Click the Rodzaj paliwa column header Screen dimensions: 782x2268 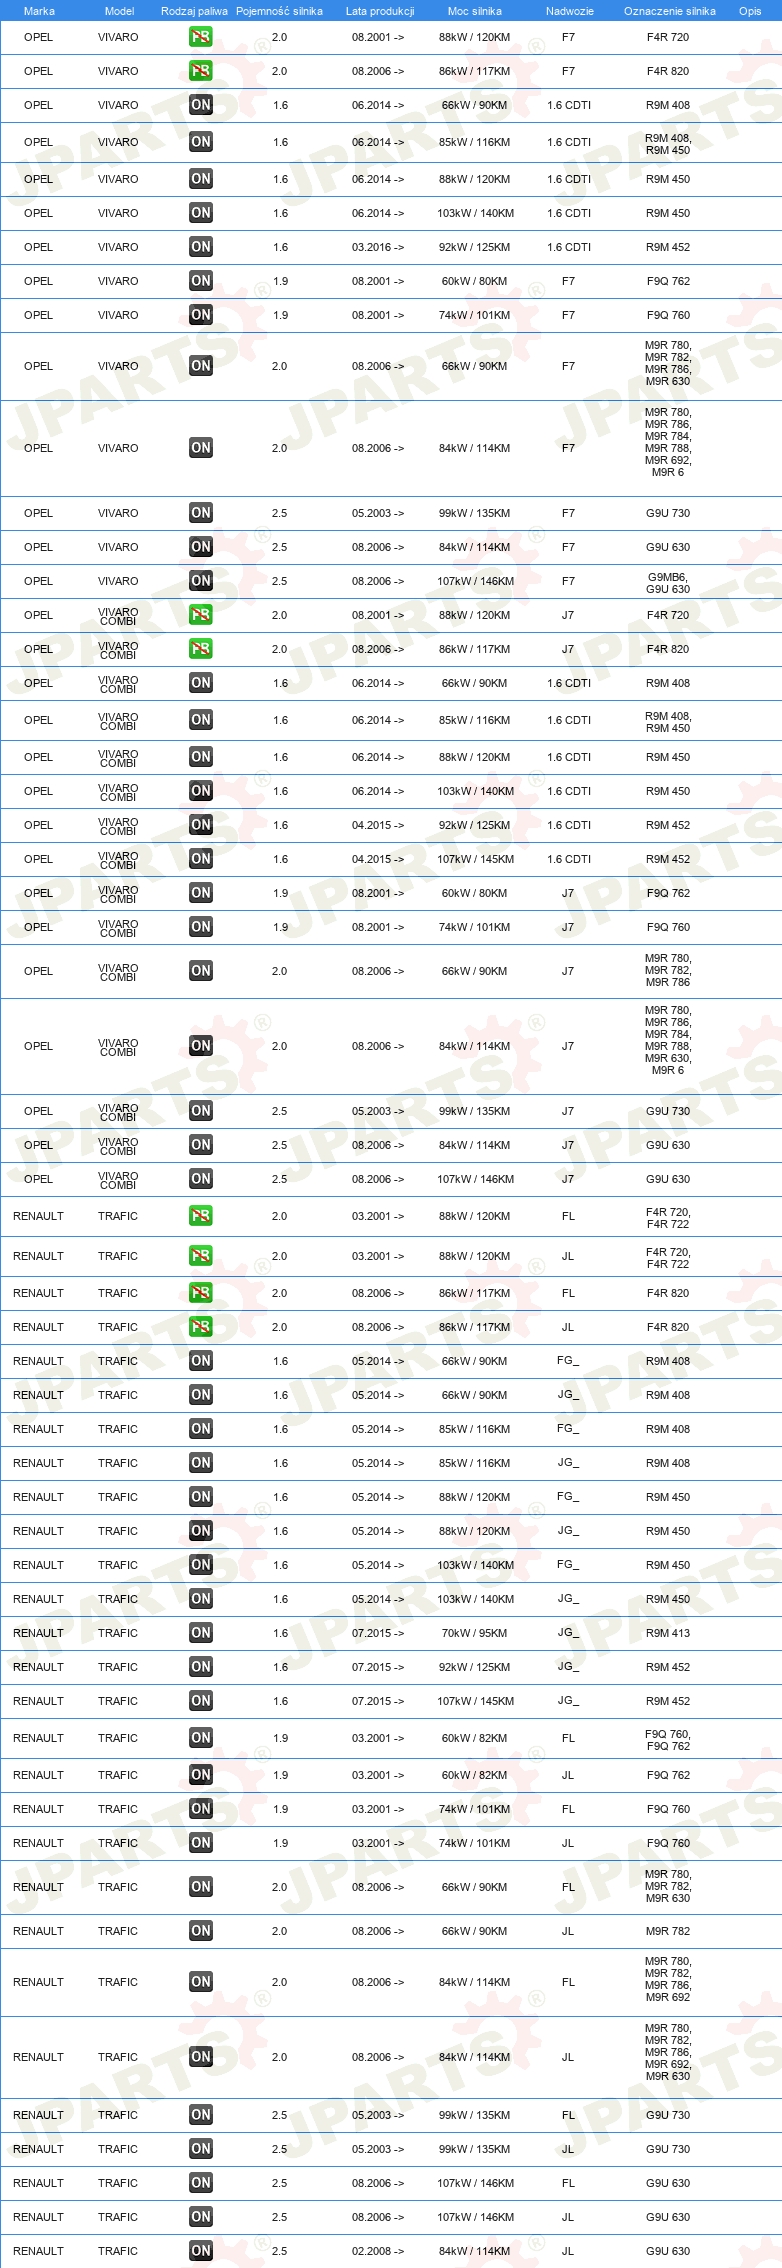click(194, 11)
